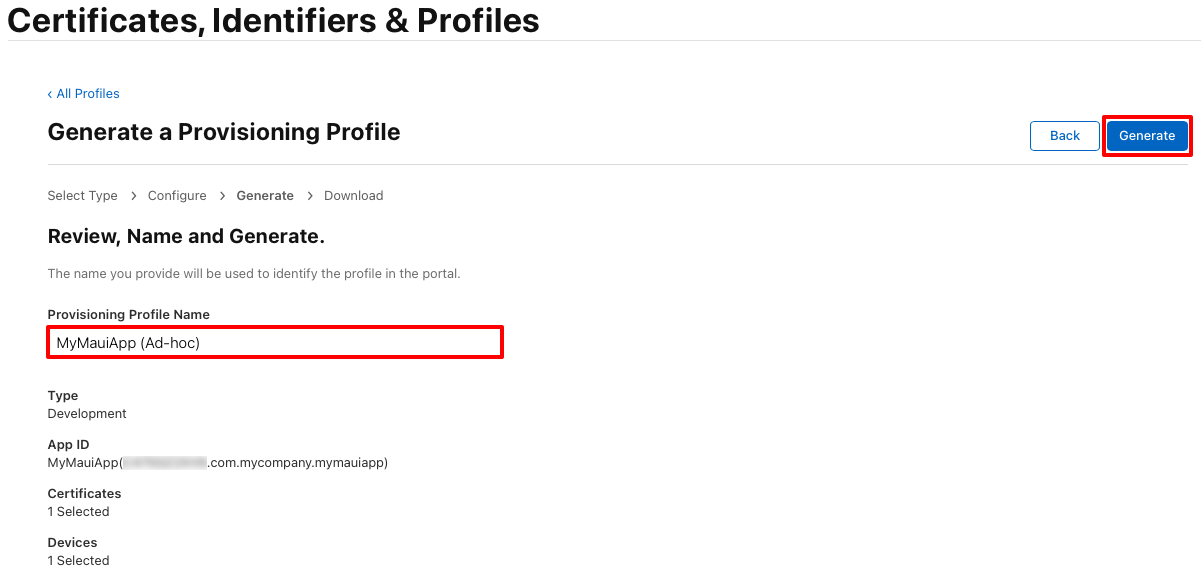
Task: Click the Certificates, Identifiers & Profiles heading
Action: [272, 20]
